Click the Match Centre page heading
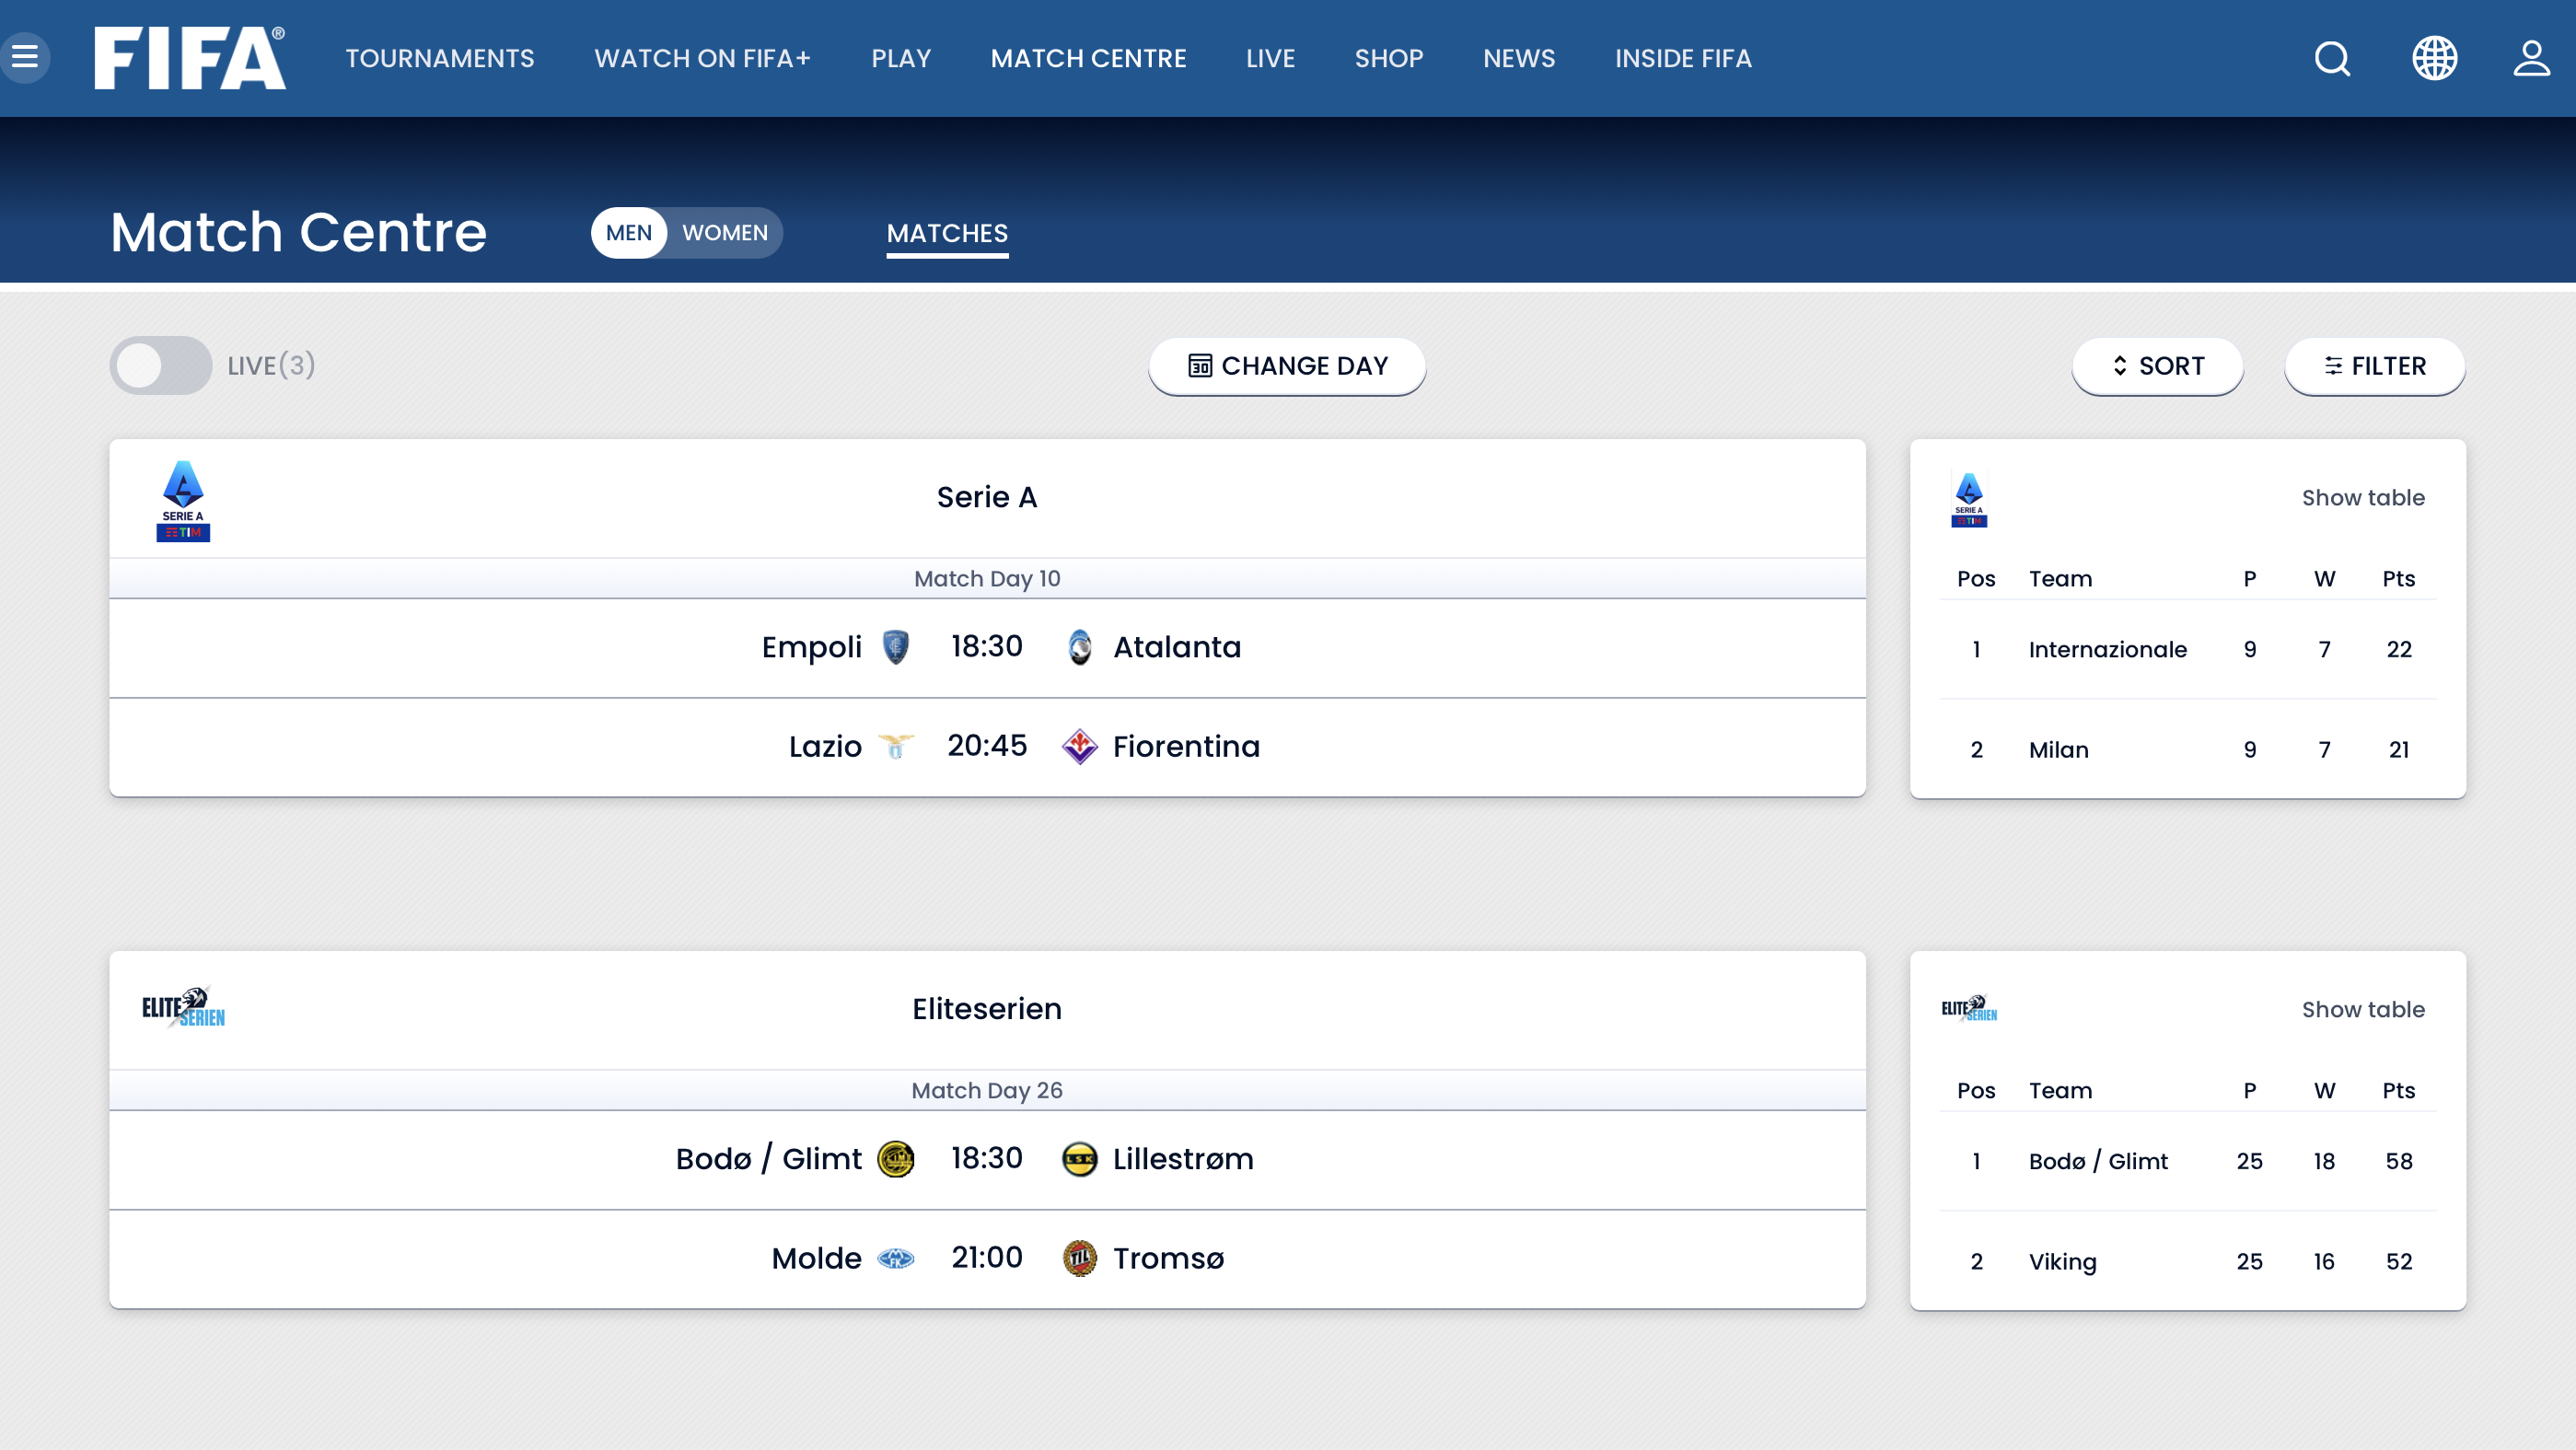 pos(298,232)
